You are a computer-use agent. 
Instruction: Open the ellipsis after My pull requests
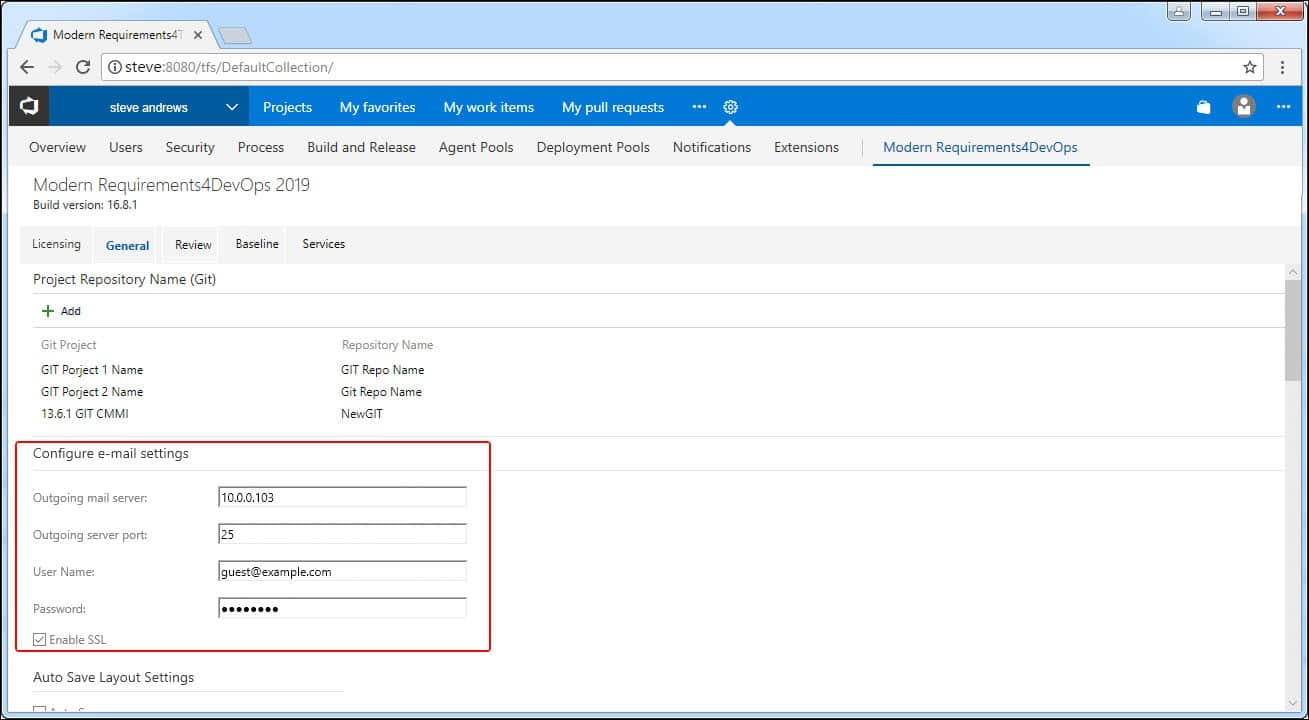pos(699,107)
